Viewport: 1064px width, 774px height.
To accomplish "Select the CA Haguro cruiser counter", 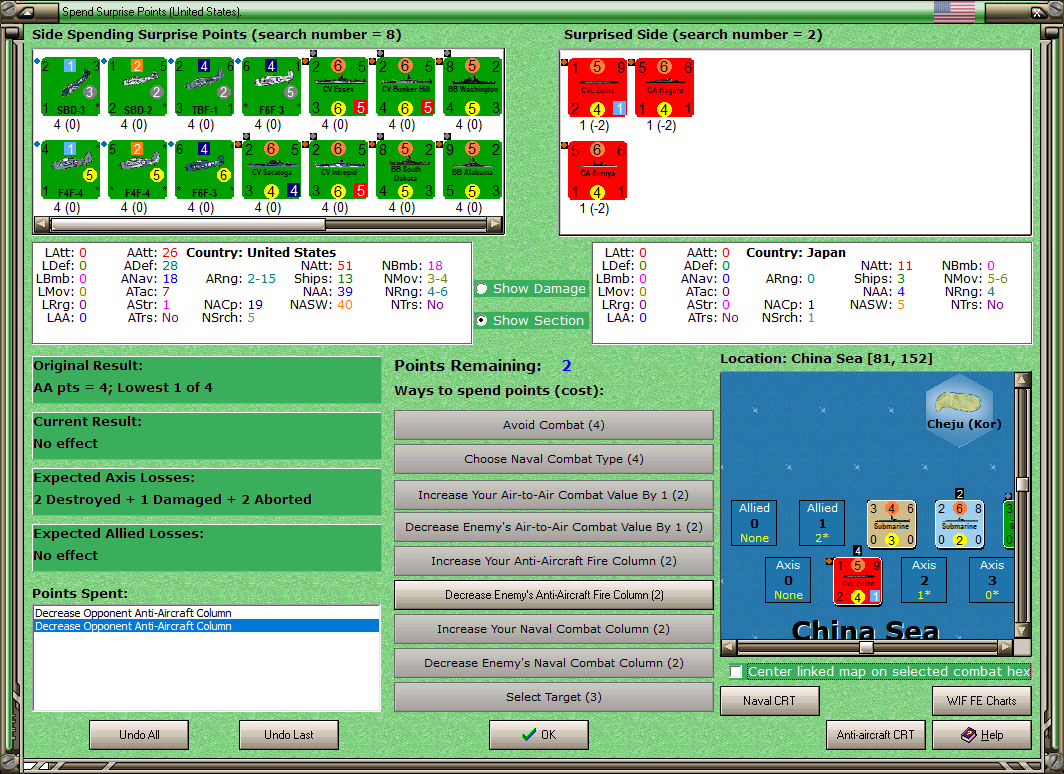I will tap(664, 88).
